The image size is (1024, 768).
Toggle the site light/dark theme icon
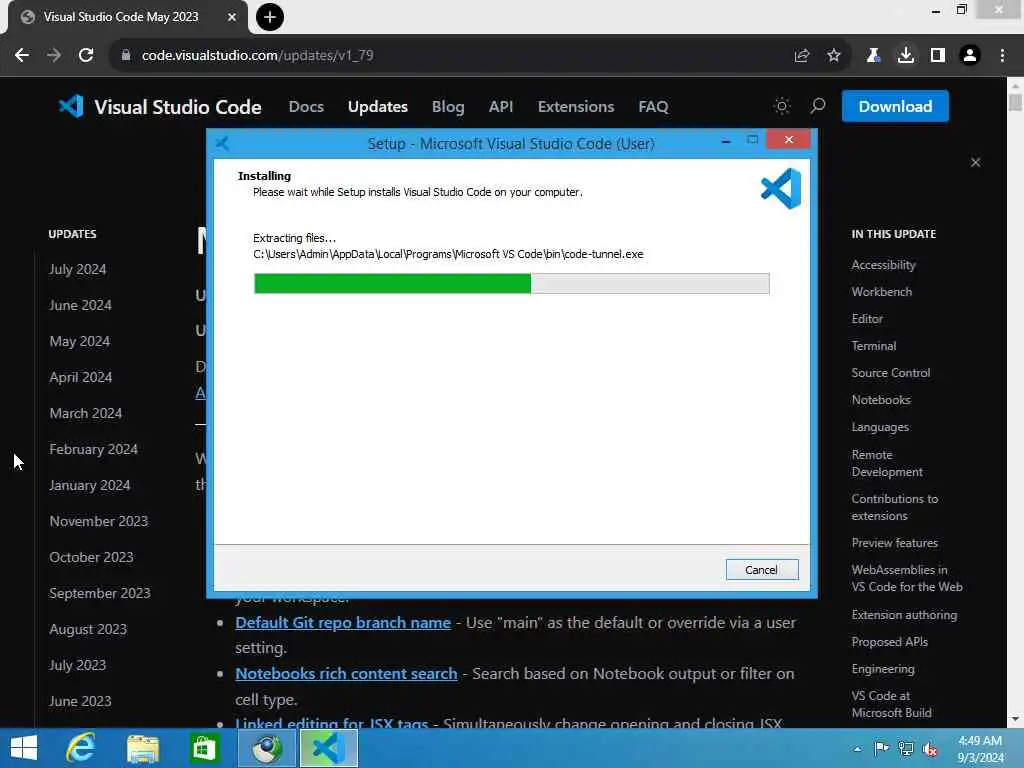pos(782,106)
